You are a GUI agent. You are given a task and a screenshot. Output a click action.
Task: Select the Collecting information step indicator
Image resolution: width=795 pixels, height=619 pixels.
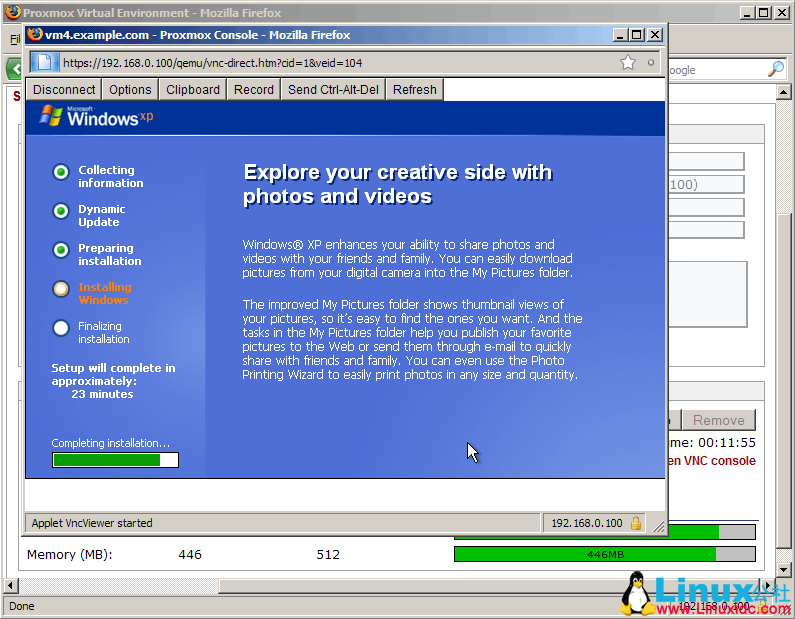point(61,172)
